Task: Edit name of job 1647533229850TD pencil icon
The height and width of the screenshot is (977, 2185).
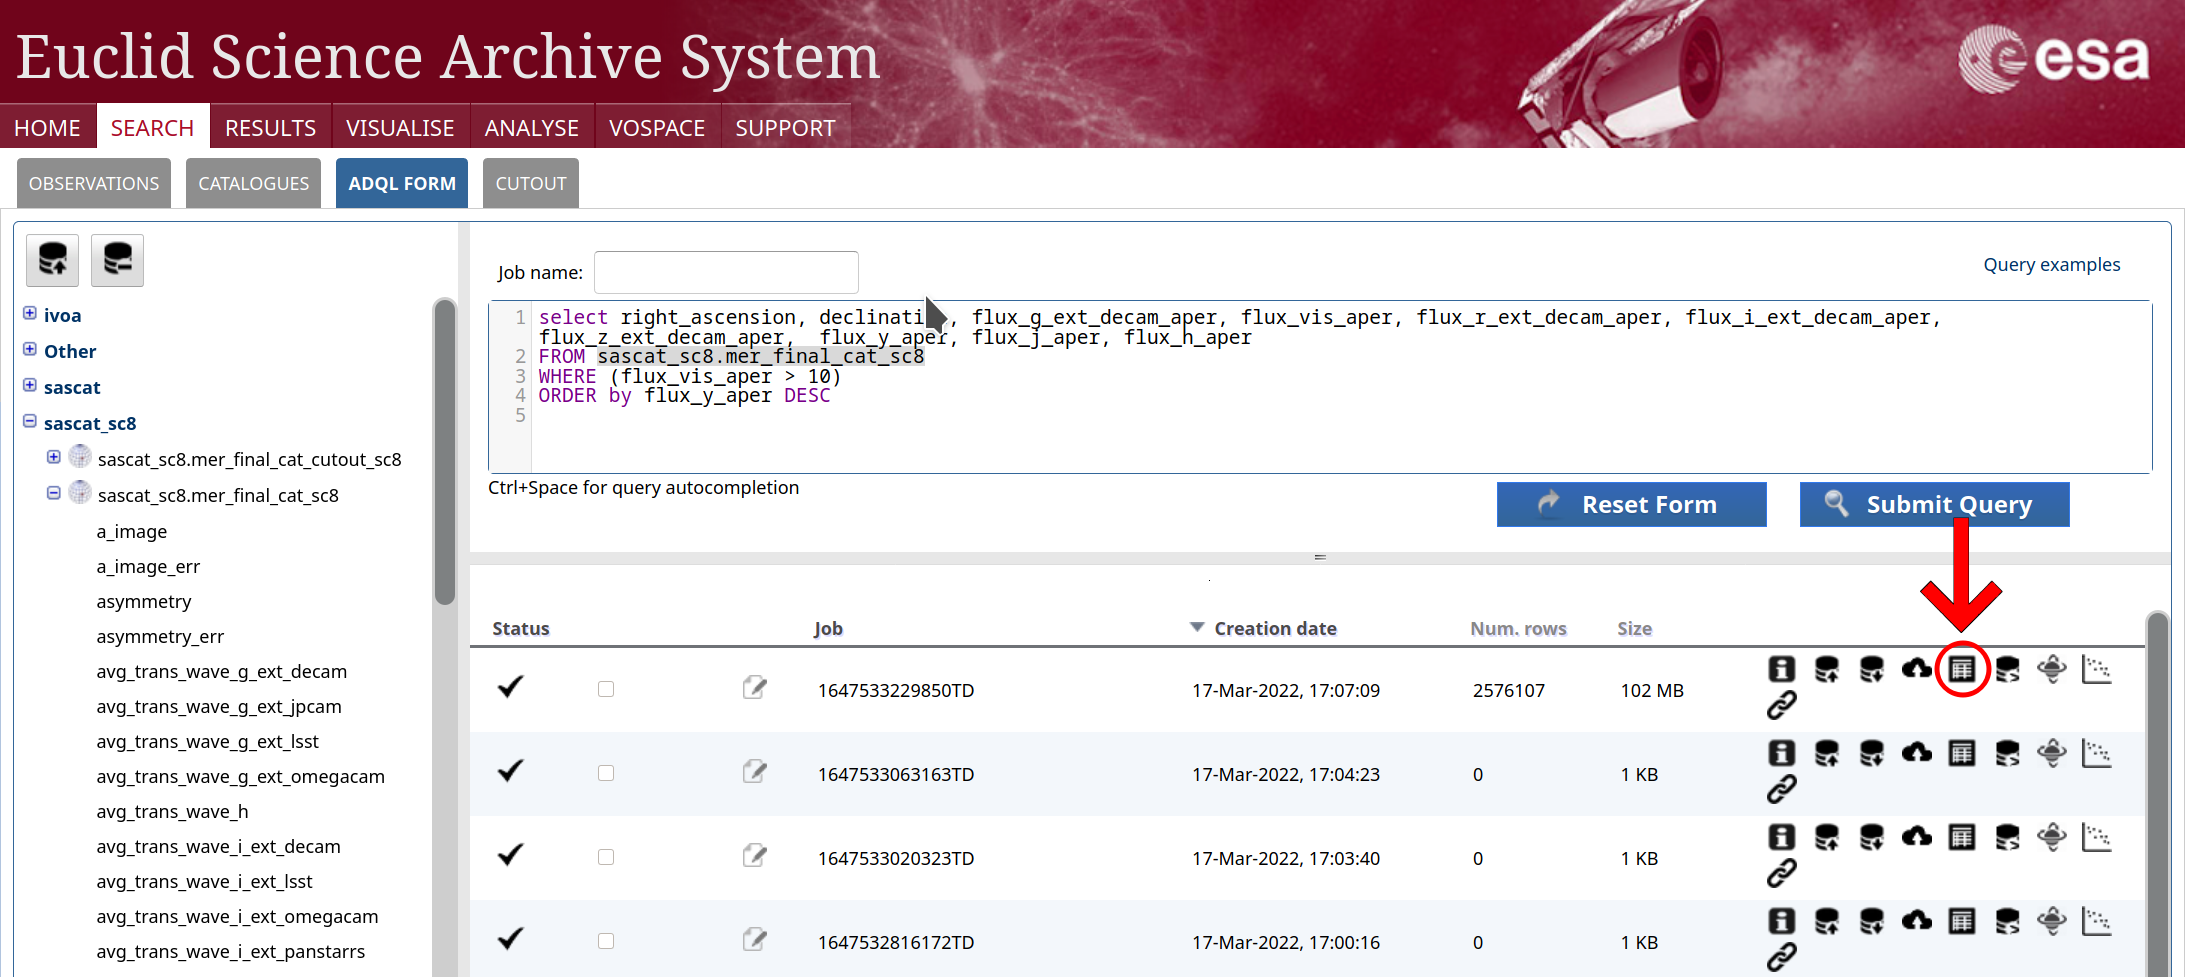Action: [x=755, y=687]
